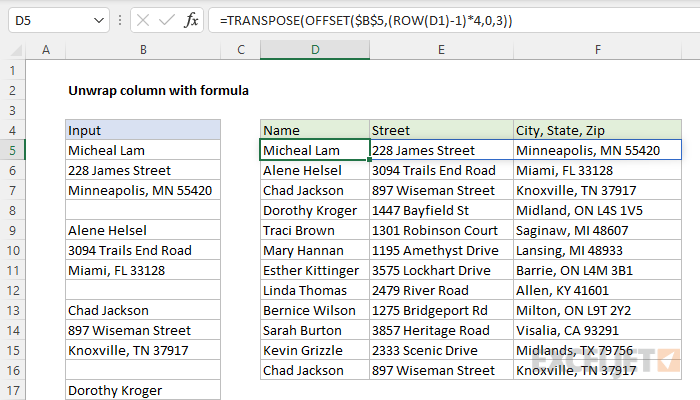Screen dimensions: 700x400
Task: Click the Unwrap column with formula title cell
Action: 158,91
